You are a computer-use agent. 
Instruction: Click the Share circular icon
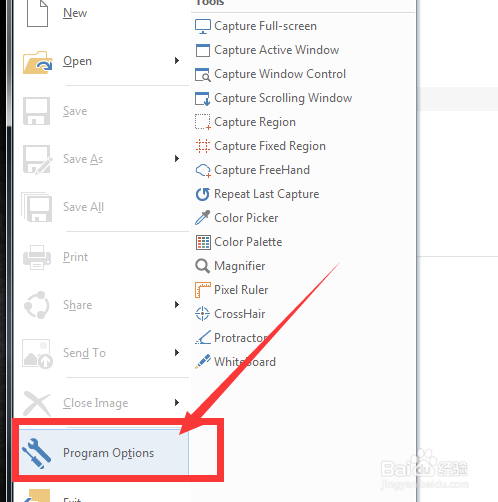37,305
